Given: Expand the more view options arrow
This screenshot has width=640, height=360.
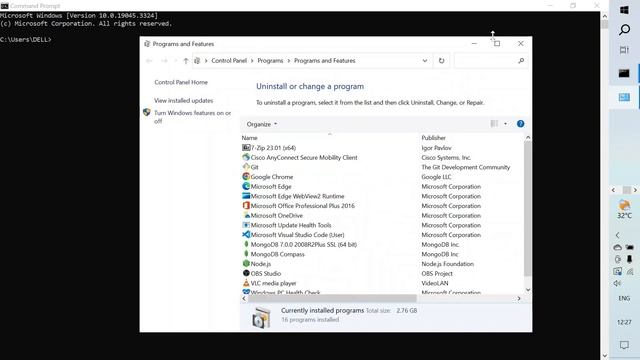Looking at the screenshot, I should (505, 124).
